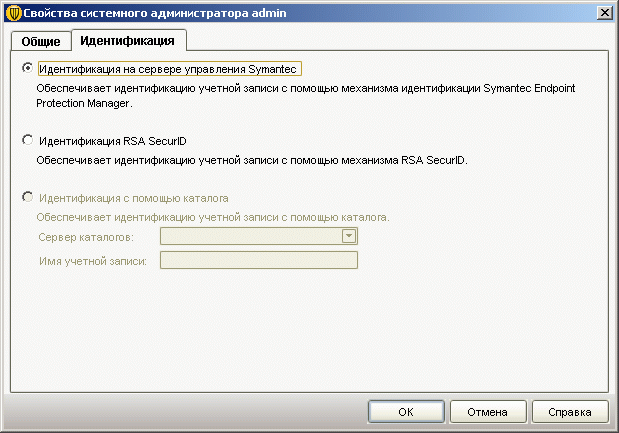
Task: Switch to the Общие tab
Action: point(41,41)
